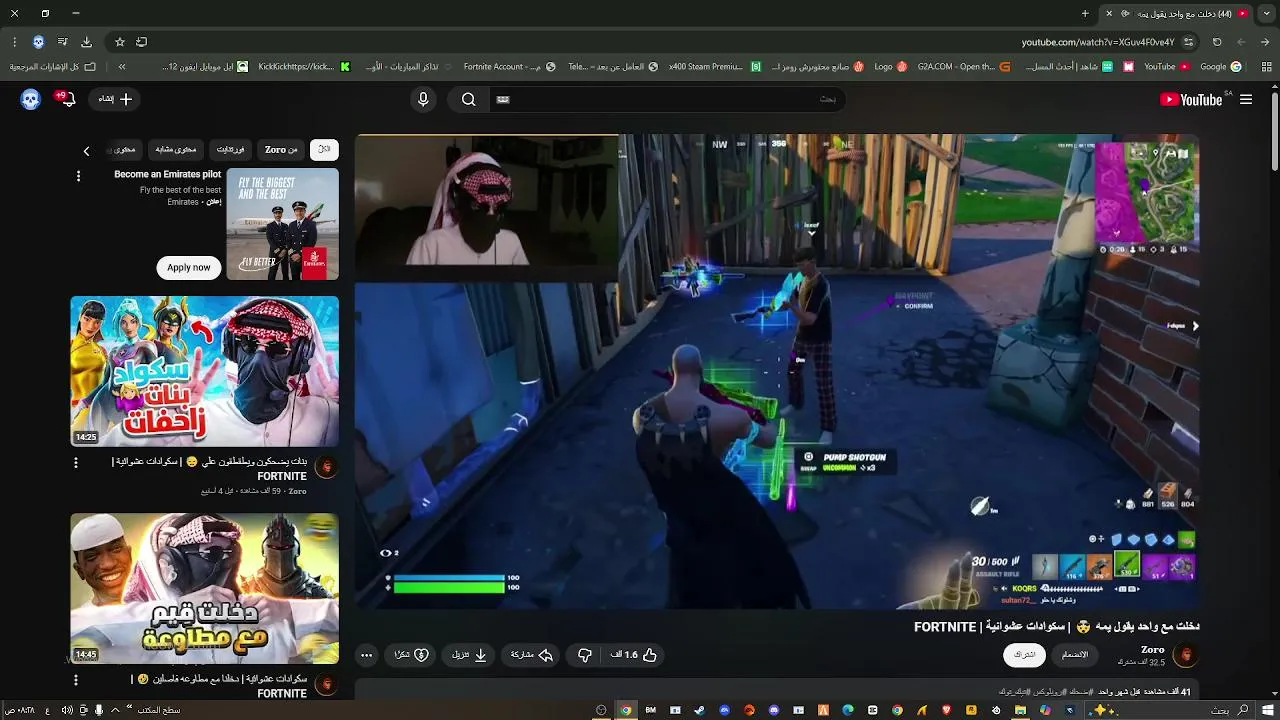Open options for 'دخلنا مع مطاوعة' video

pos(75,680)
